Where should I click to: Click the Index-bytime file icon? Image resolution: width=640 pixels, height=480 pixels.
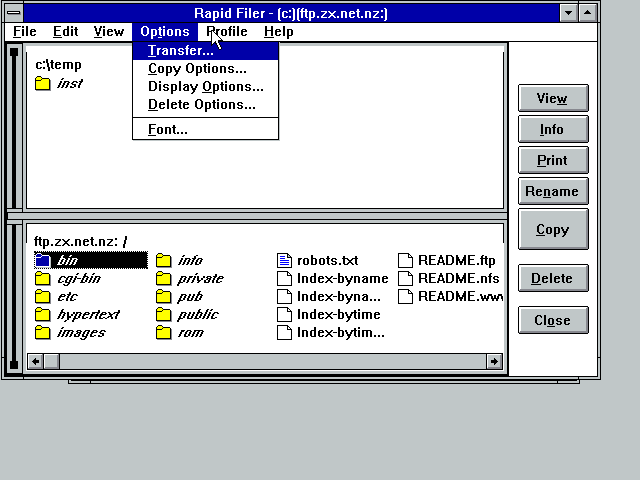(x=284, y=315)
